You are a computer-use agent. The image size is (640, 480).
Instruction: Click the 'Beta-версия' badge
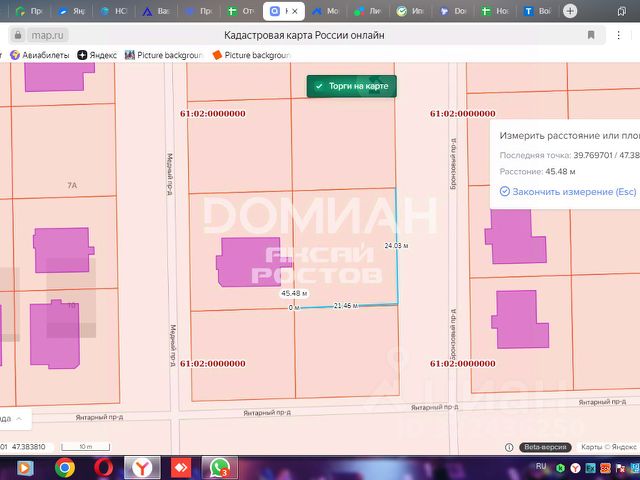pyautogui.click(x=545, y=447)
